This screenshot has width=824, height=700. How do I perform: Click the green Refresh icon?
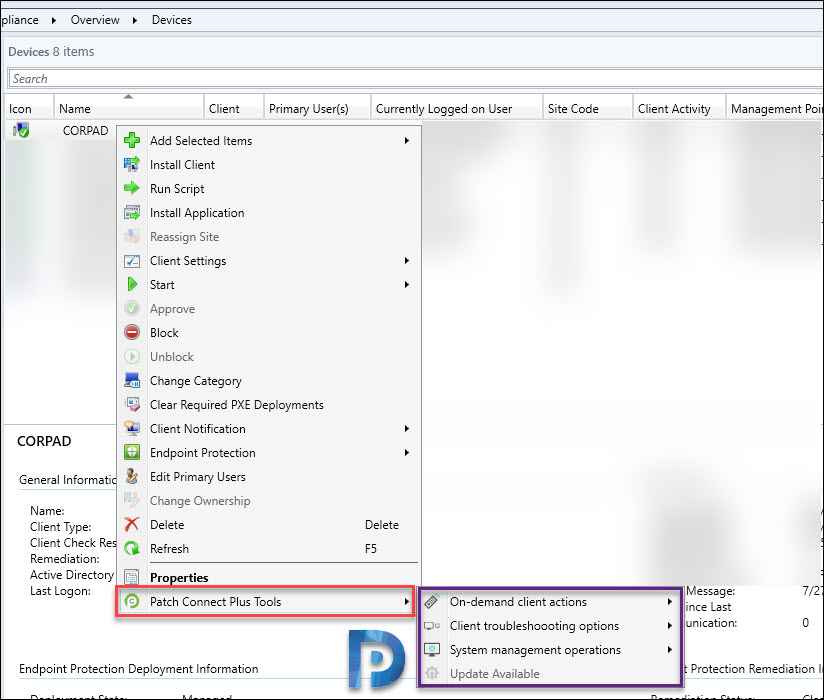pos(132,548)
